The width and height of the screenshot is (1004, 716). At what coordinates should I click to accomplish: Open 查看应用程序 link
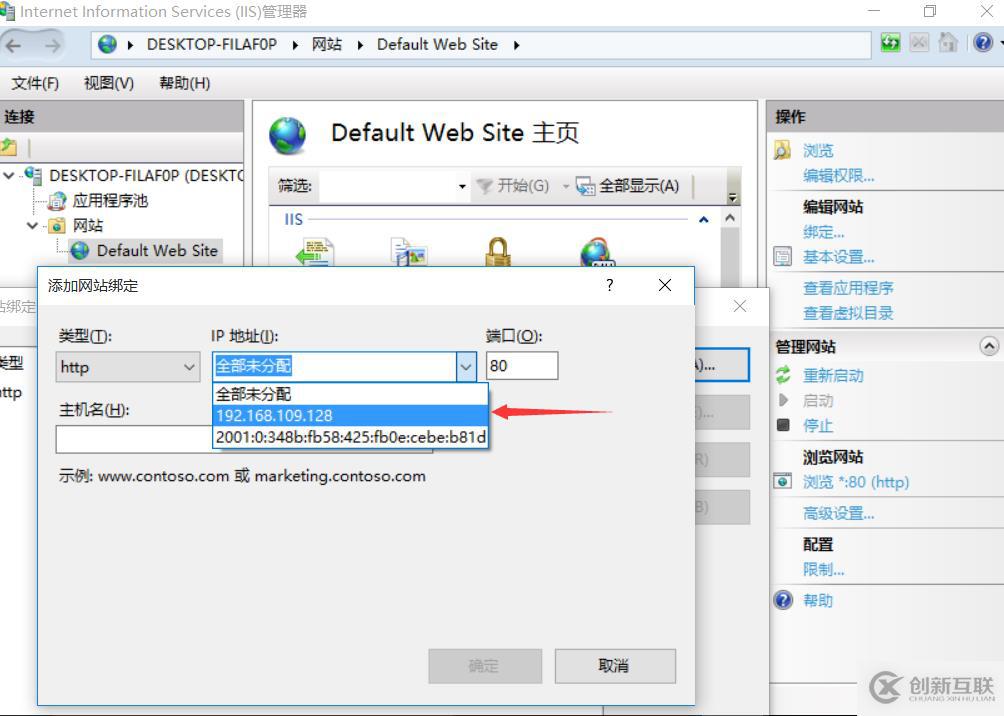click(x=848, y=288)
